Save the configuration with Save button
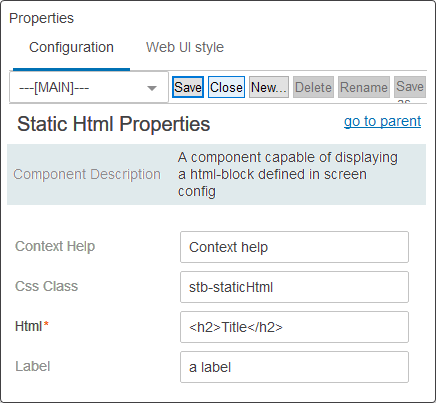Viewport: 436px width, 403px height. point(188,87)
